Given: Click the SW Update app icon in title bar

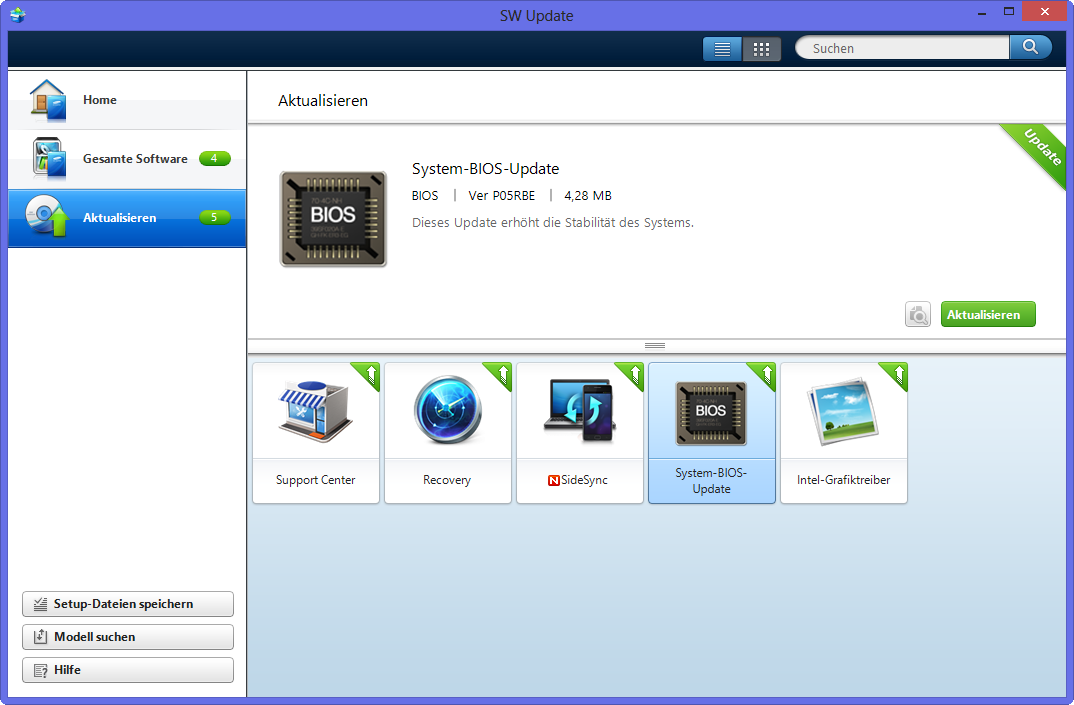Looking at the screenshot, I should (x=18, y=14).
